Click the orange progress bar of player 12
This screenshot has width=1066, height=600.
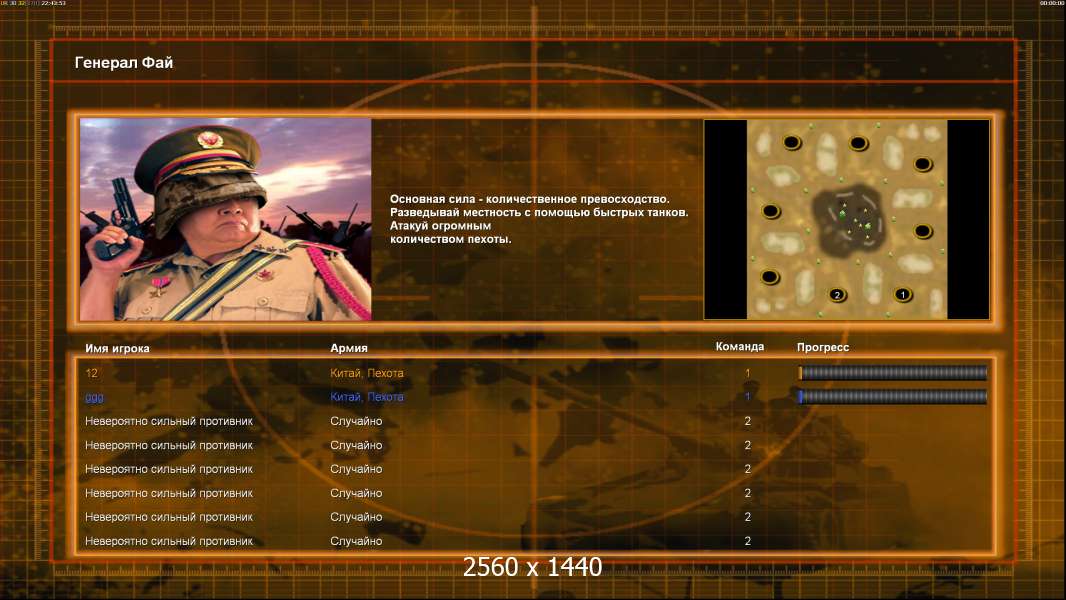point(893,372)
